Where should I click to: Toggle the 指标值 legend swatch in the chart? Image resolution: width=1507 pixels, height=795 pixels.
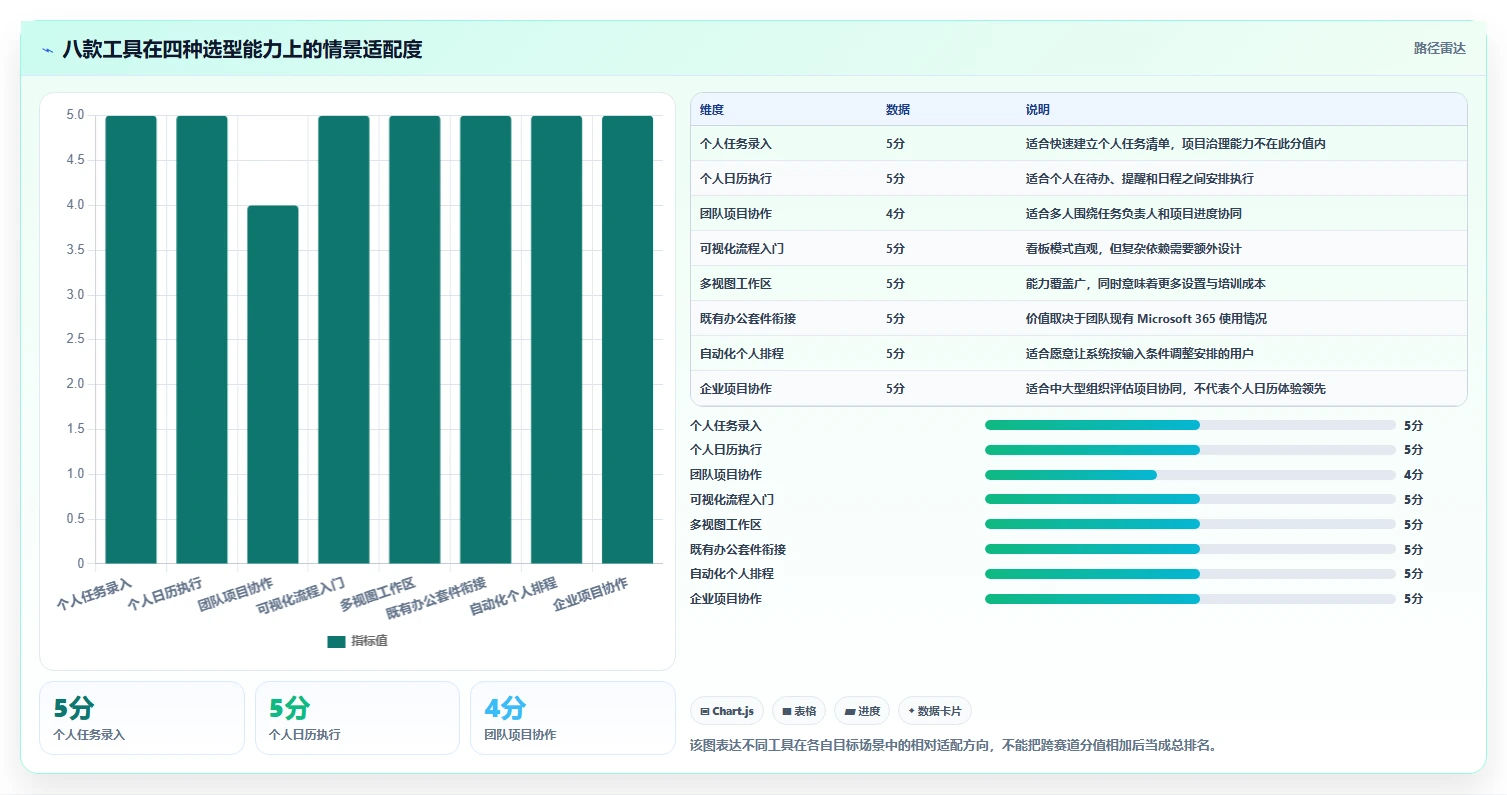tap(336, 641)
